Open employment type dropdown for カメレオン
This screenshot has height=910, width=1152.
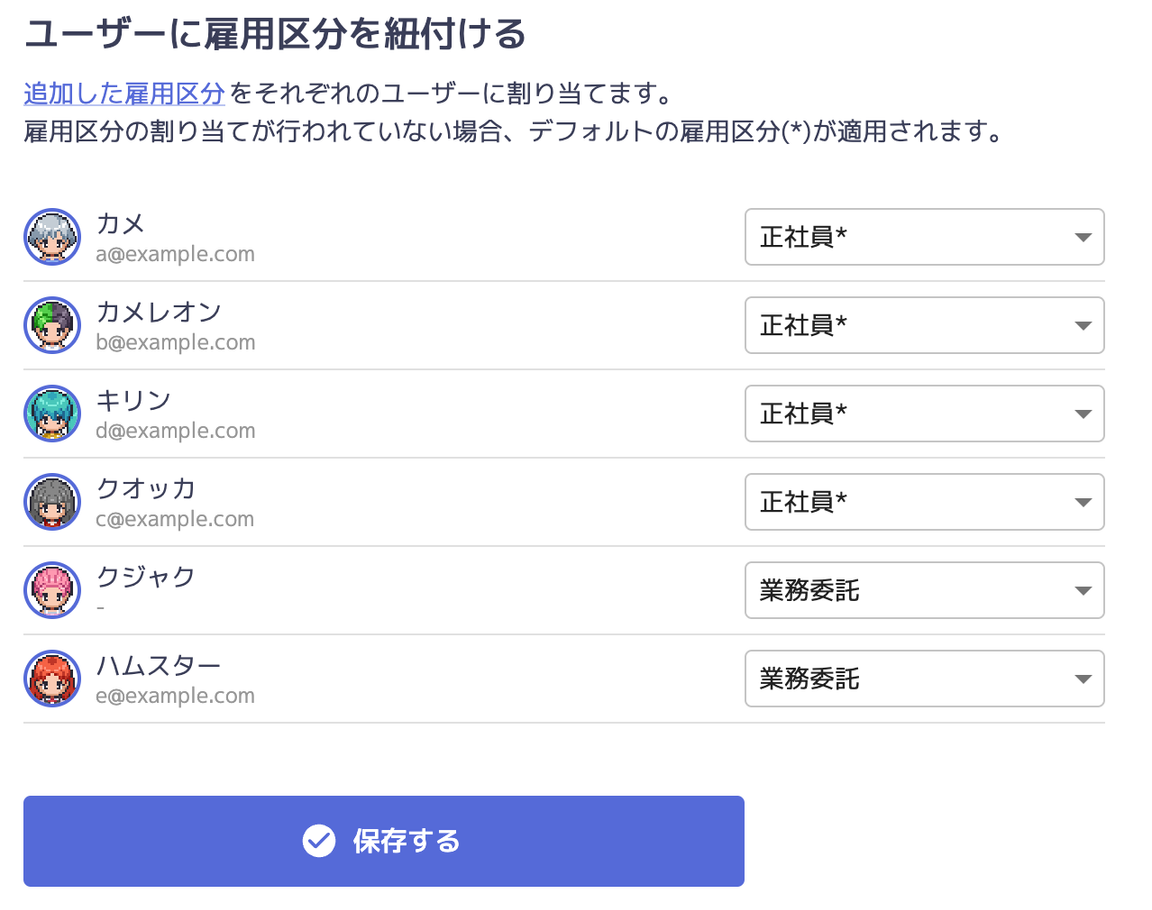pyautogui.click(x=924, y=325)
